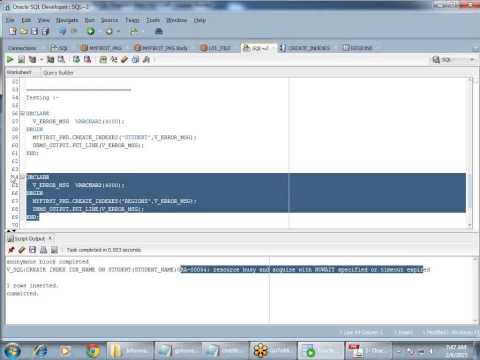Image resolution: width=480 pixels, height=360 pixels.
Task: Open the Run menu
Action: 89,20
